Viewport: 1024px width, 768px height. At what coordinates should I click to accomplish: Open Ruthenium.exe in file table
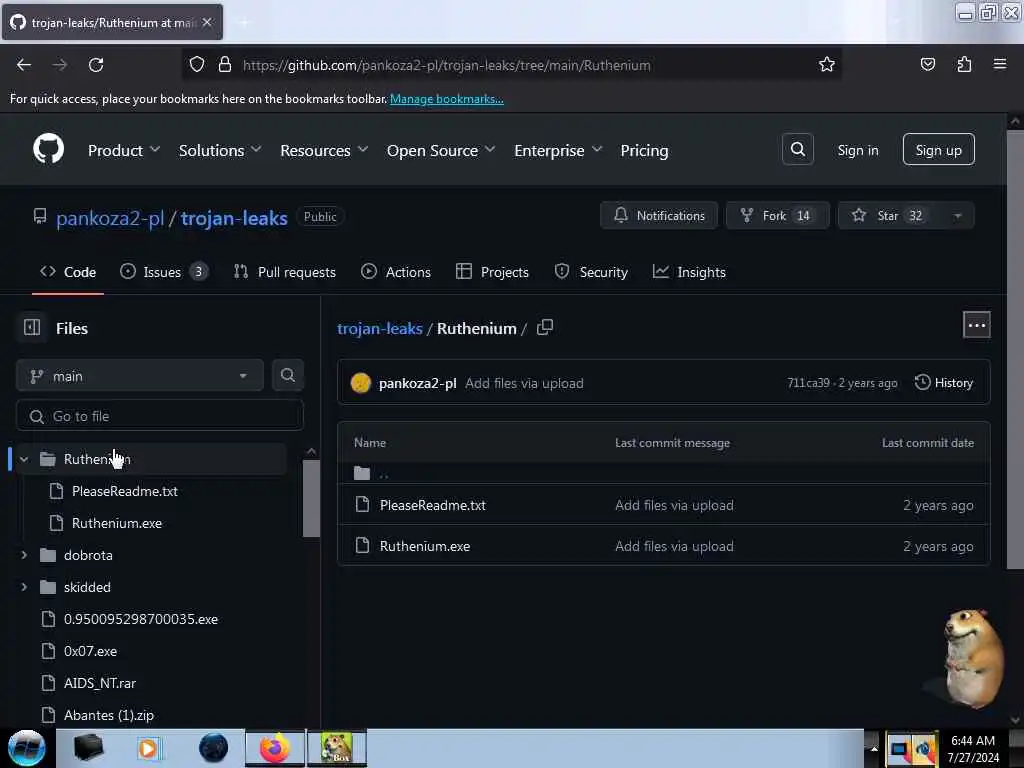tap(424, 546)
